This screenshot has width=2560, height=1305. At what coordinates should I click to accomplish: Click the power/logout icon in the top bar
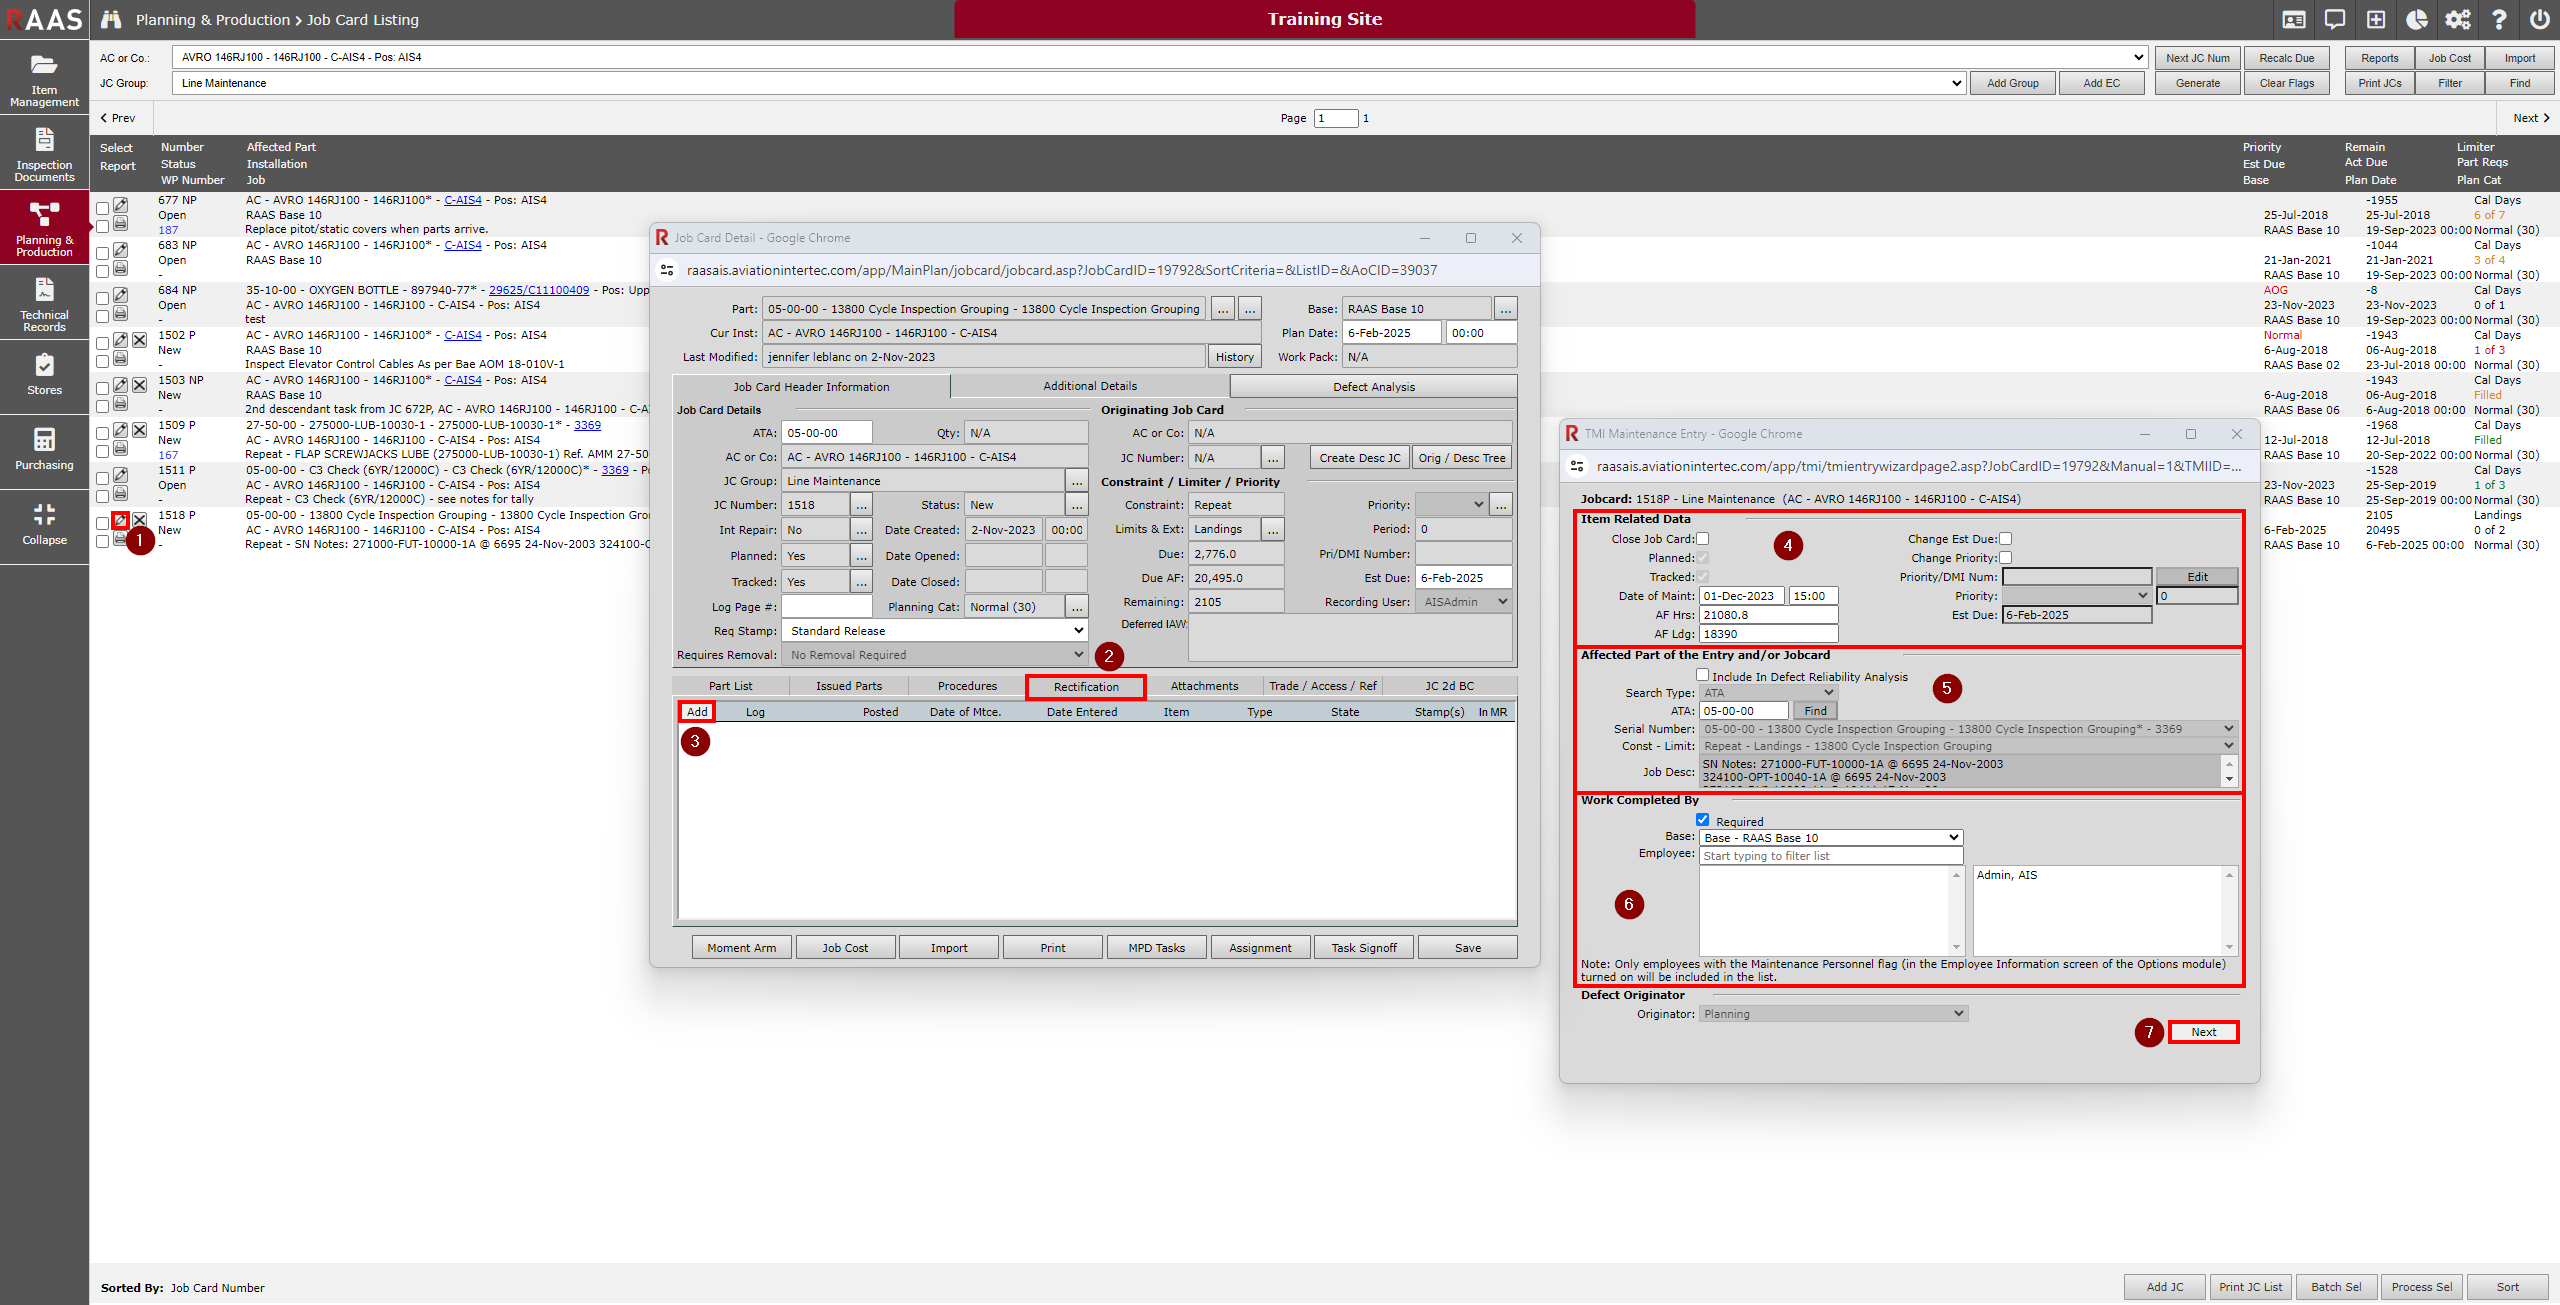(2539, 19)
